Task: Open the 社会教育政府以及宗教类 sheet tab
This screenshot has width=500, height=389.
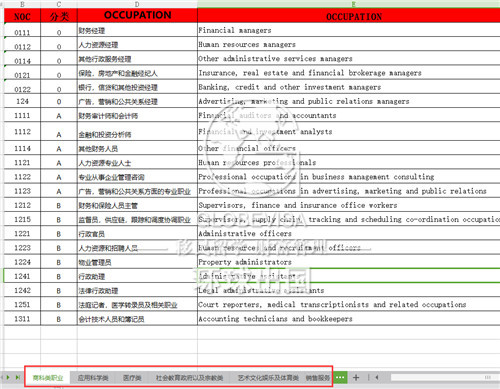Action: (x=189, y=378)
